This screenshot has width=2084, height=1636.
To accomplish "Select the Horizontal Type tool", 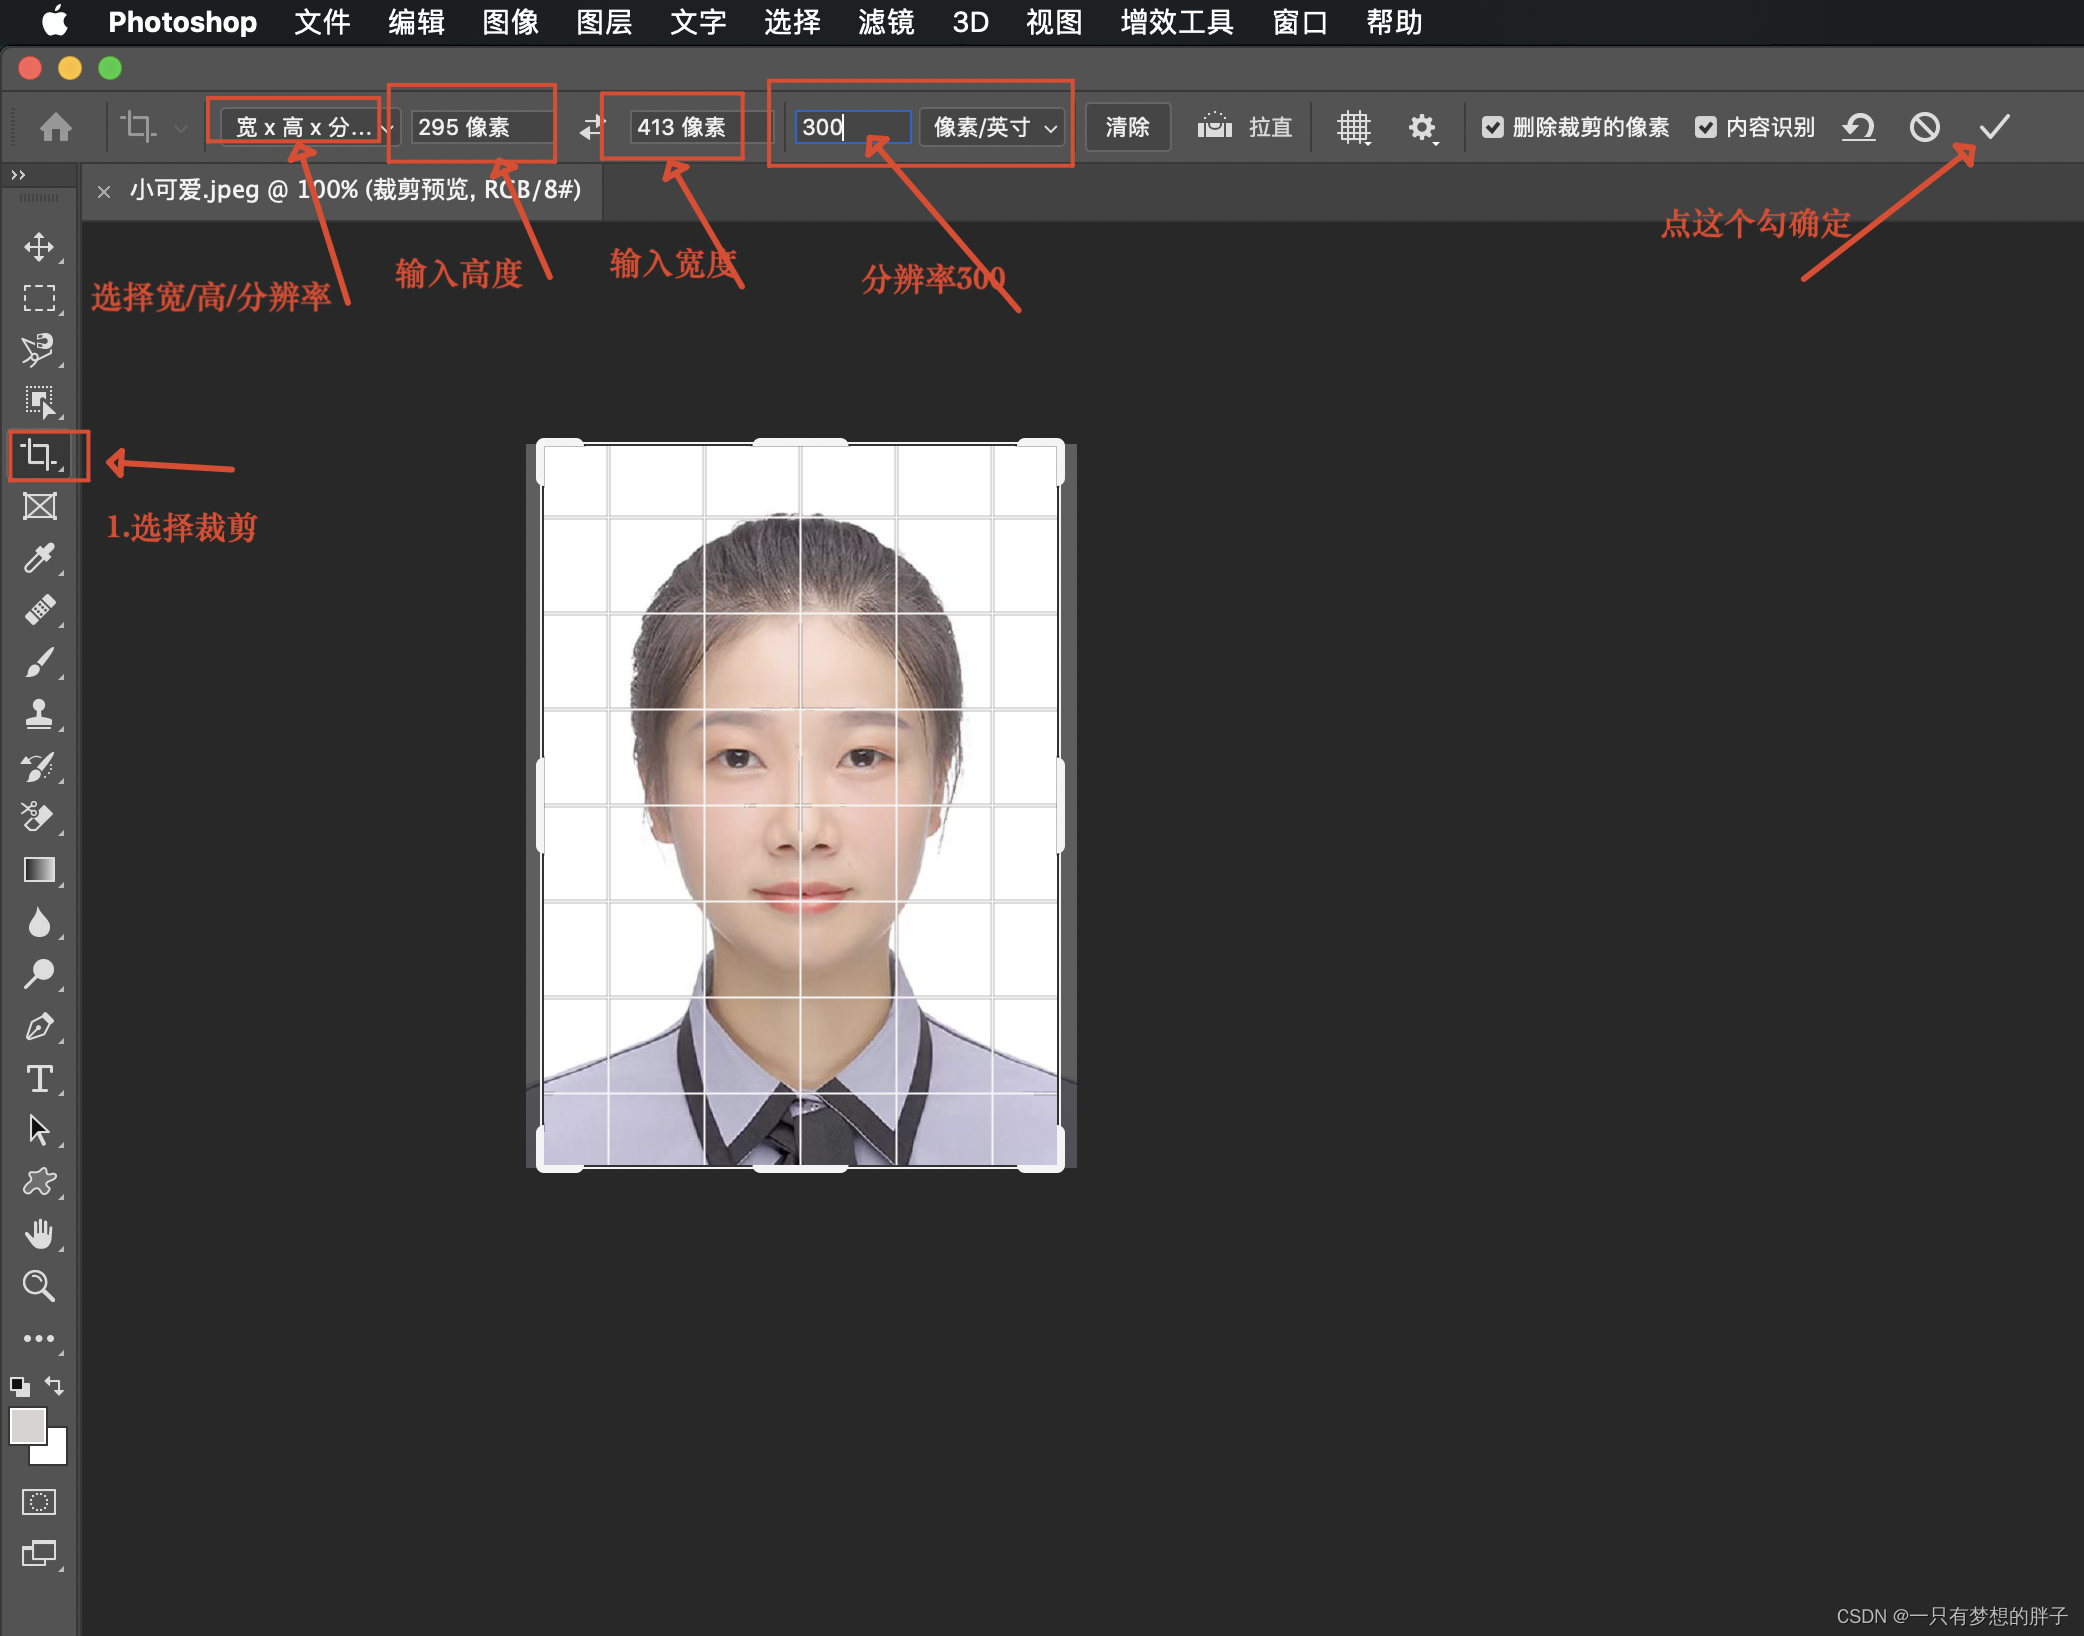I will [39, 1078].
